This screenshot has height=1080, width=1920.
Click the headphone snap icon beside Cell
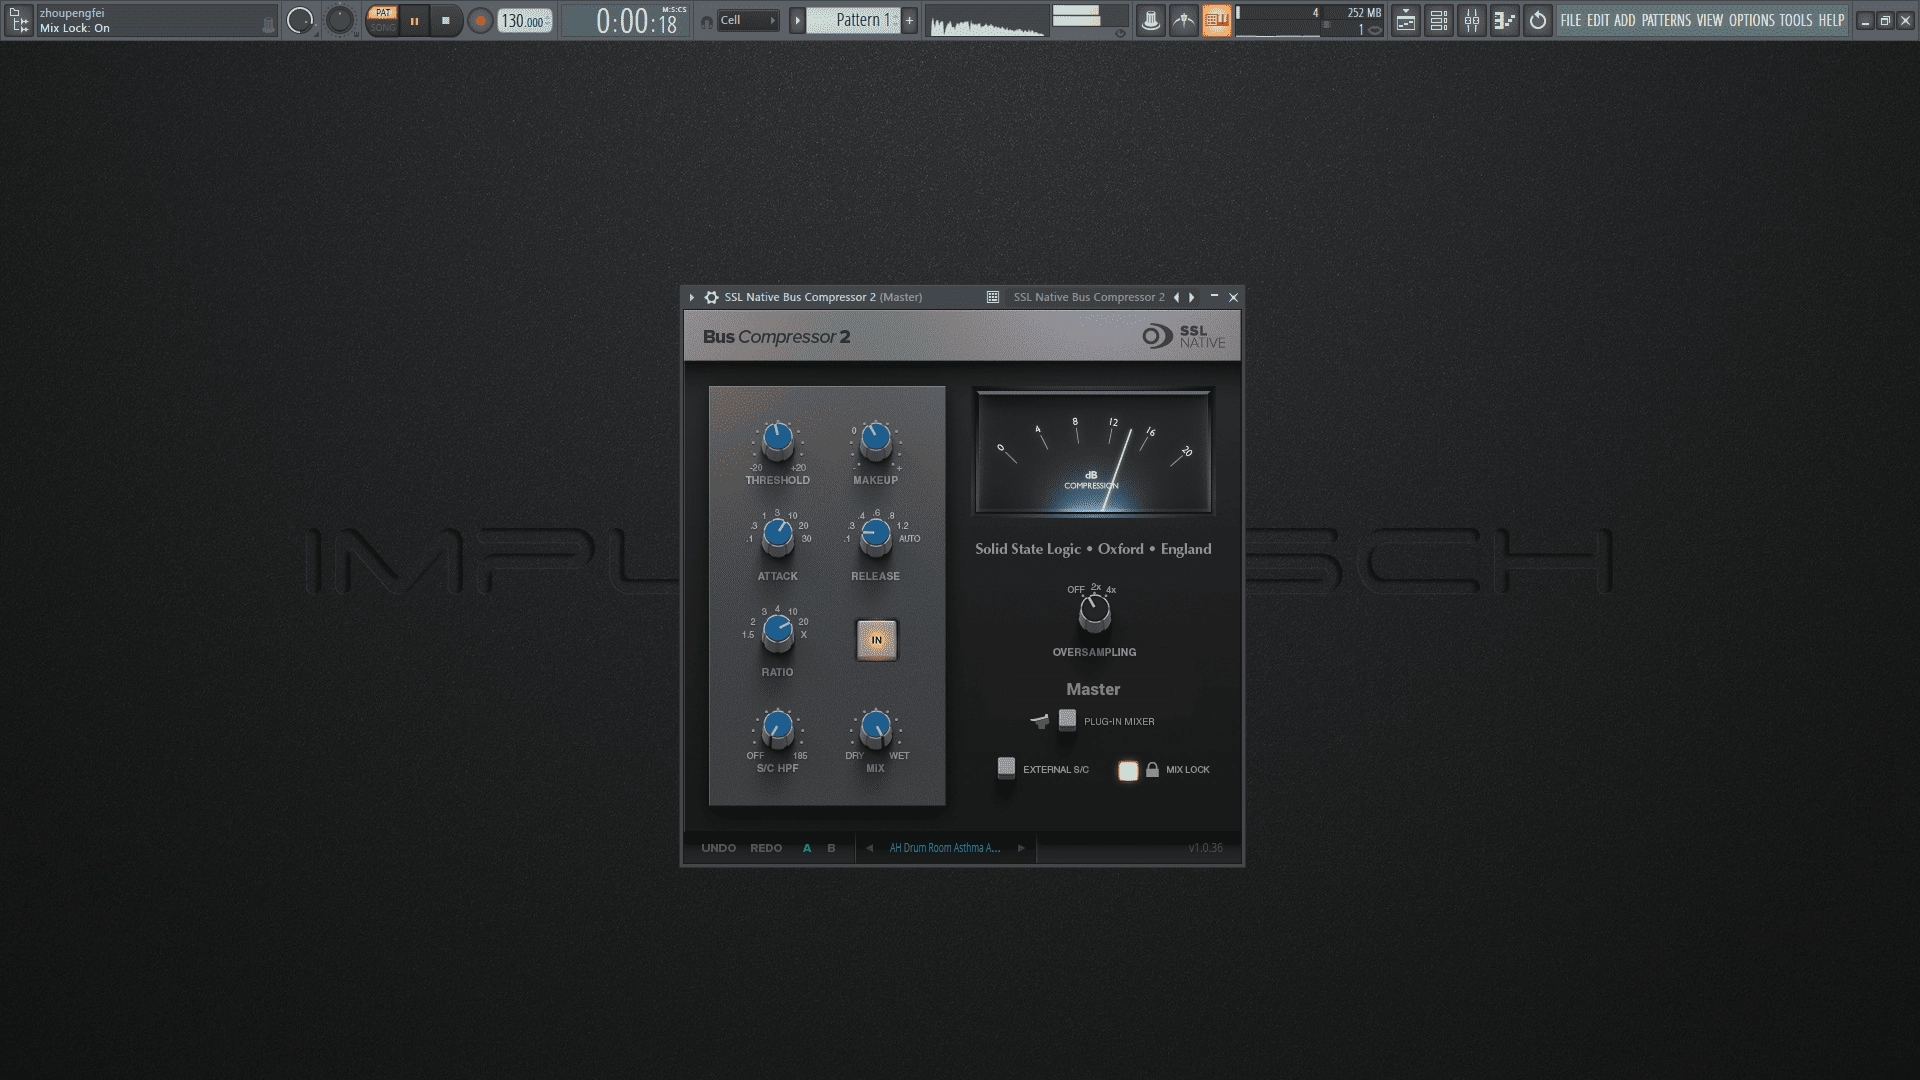(x=707, y=21)
